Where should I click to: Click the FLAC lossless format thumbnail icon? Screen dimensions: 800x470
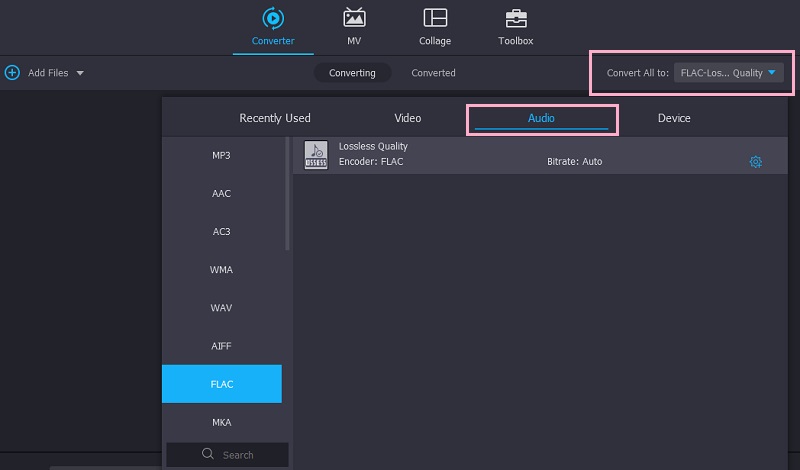click(316, 155)
